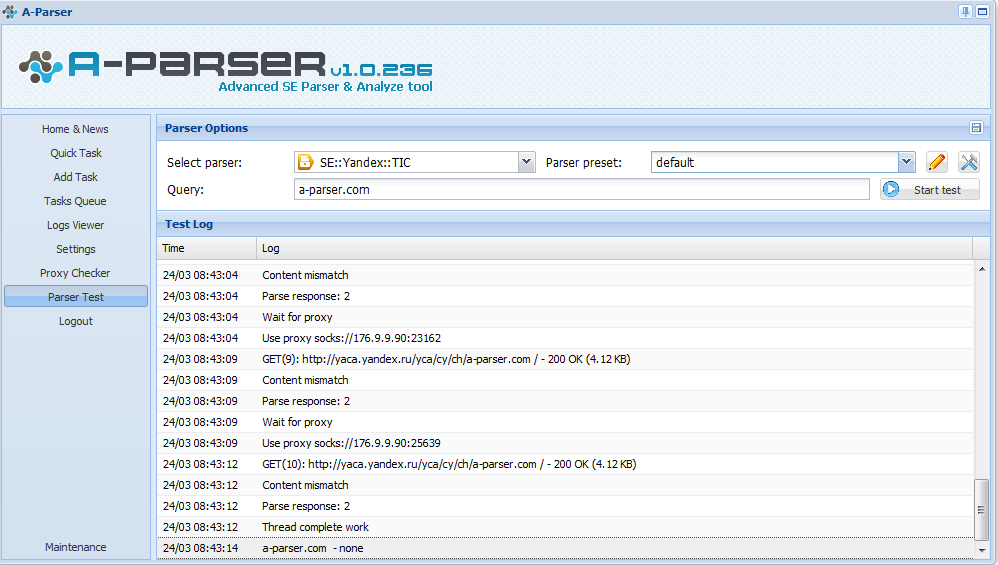
Task: Select the GET(9) yaca.yandex.ru log entry
Action: 565,359
